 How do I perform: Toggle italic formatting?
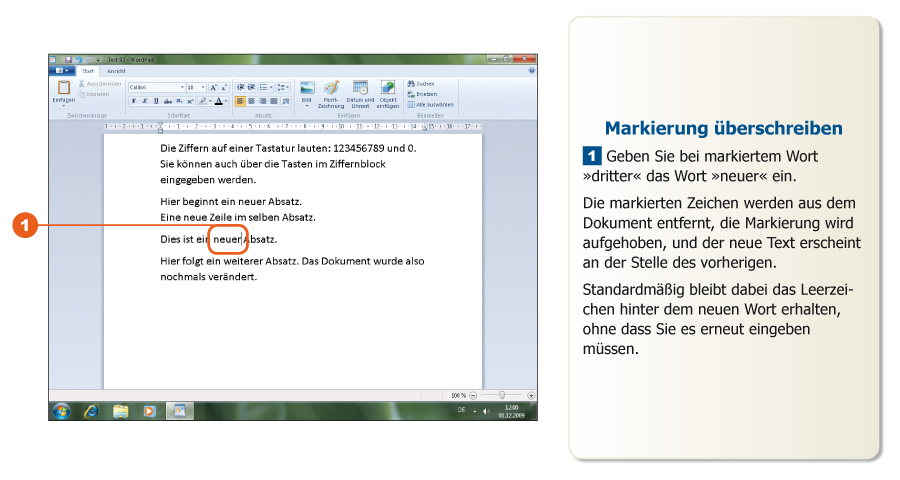coord(144,101)
